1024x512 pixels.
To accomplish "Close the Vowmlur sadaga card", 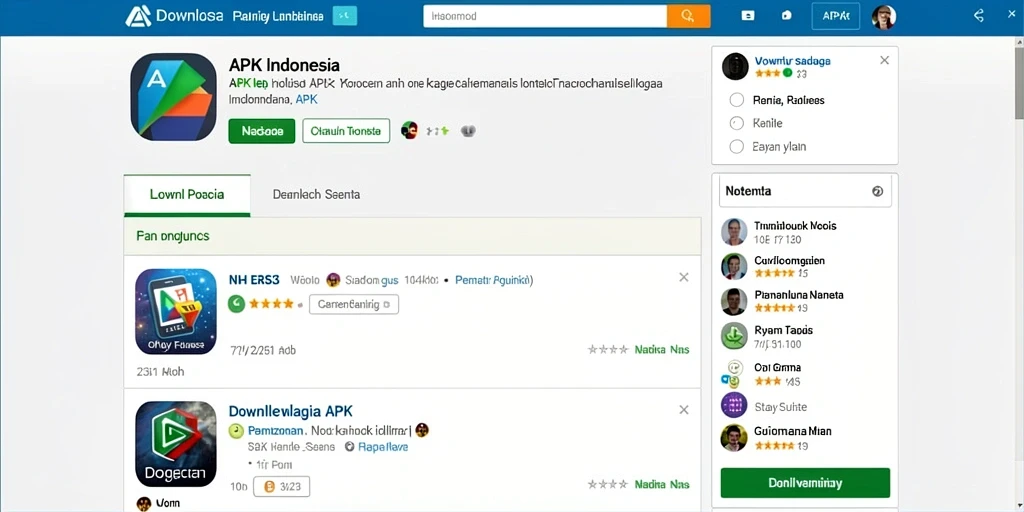I will coord(884,60).
